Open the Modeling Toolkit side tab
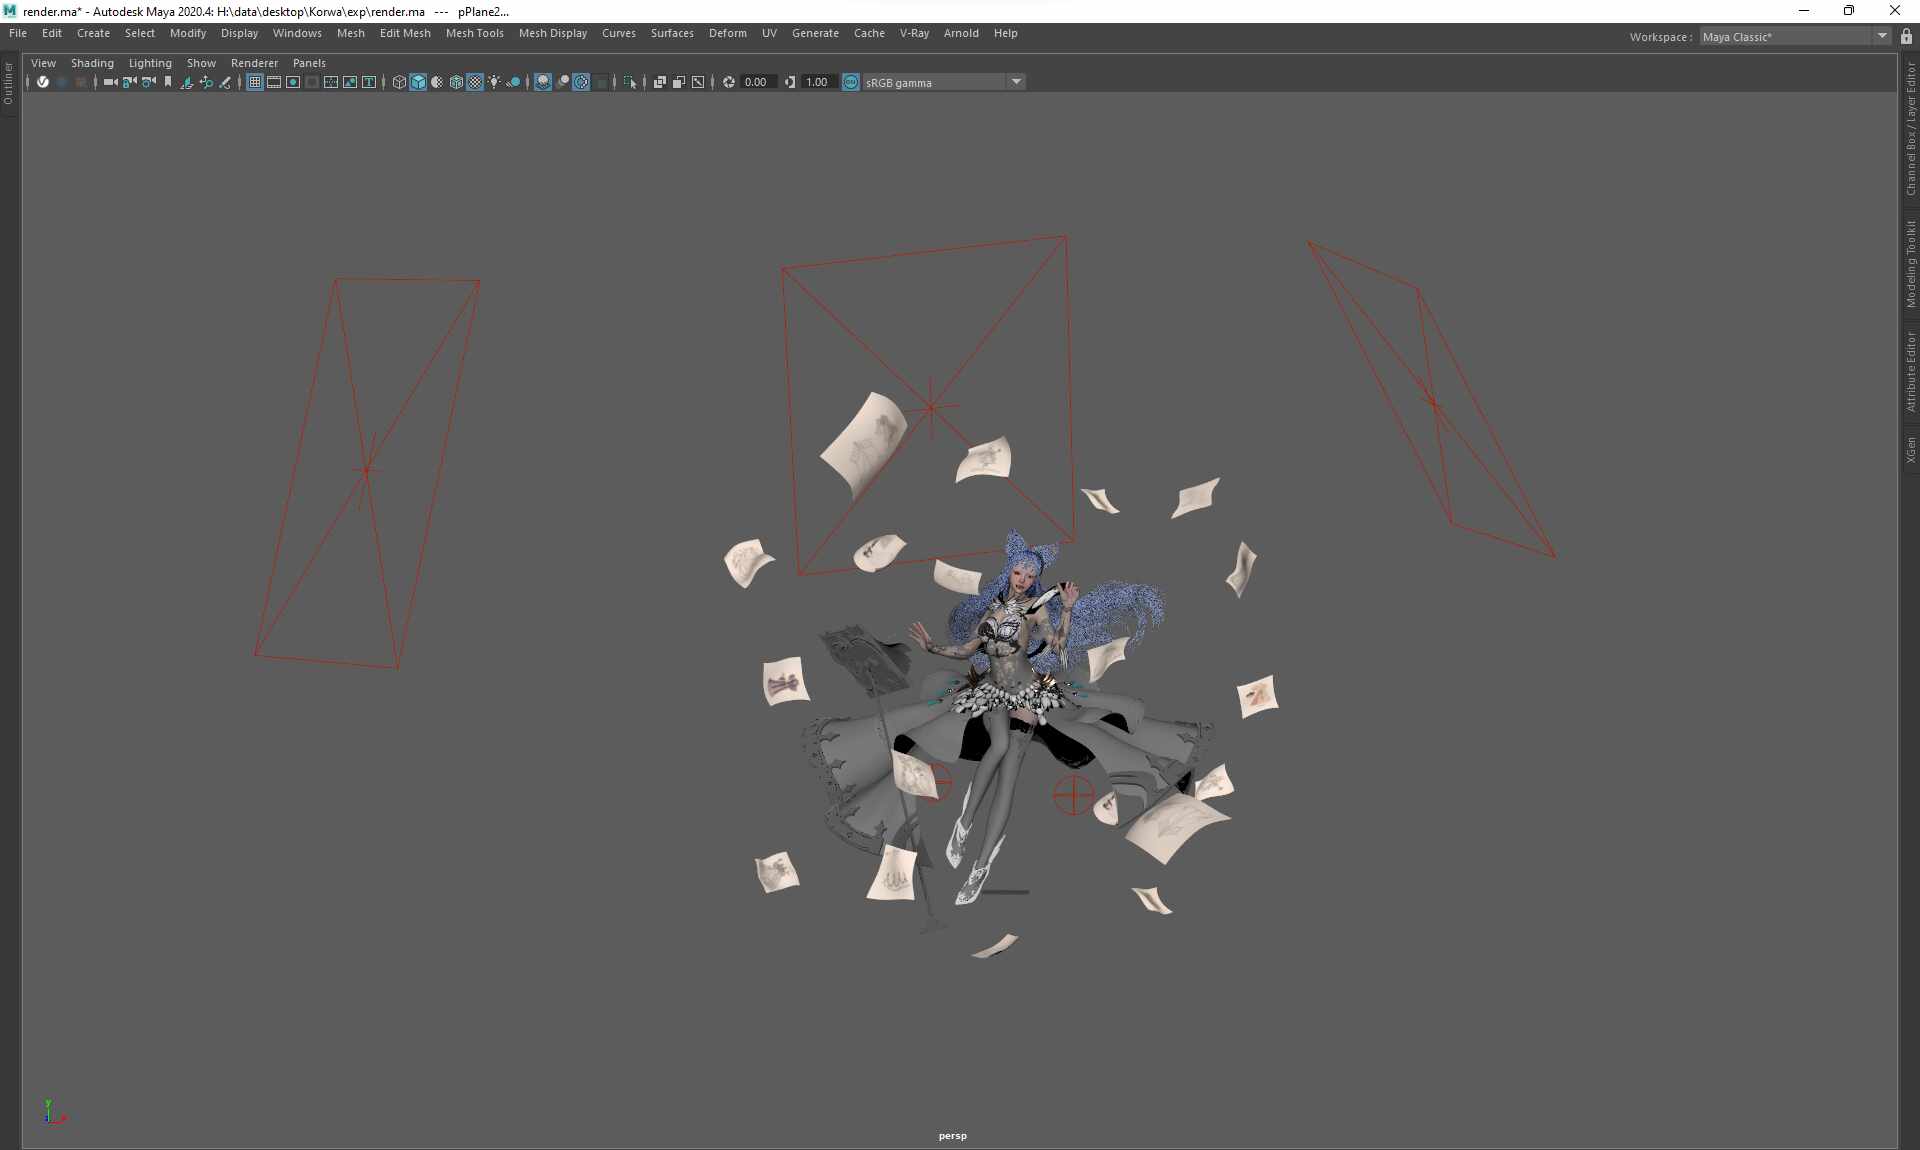 (x=1910, y=263)
